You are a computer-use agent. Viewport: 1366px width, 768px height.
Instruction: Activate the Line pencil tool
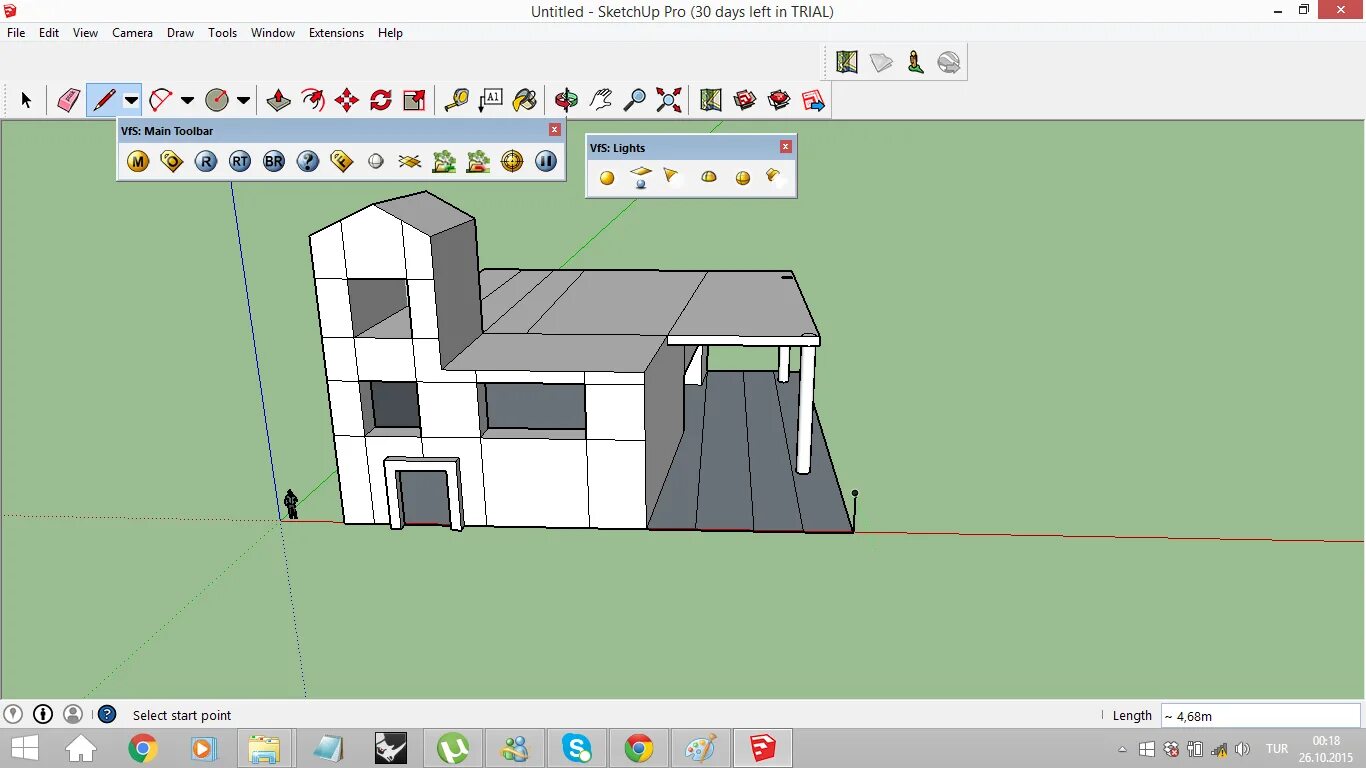[x=104, y=100]
